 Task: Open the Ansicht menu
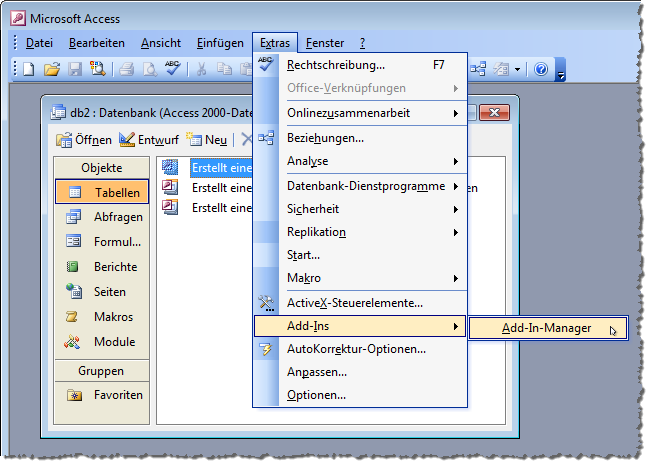tap(161, 43)
